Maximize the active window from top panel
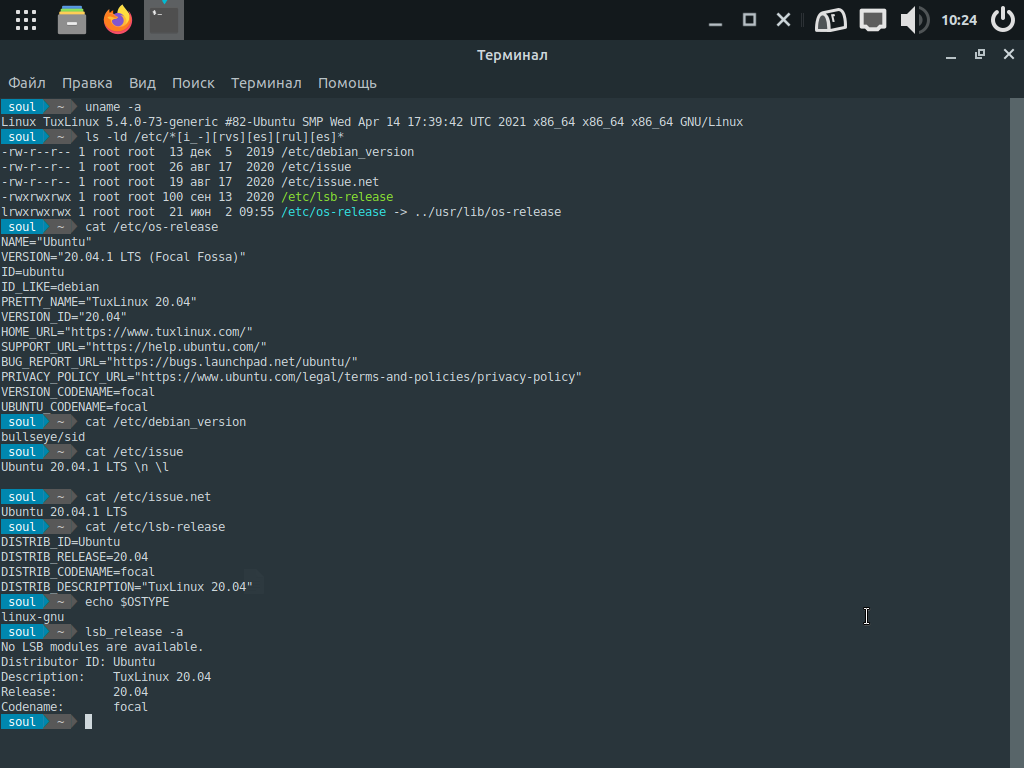The height and width of the screenshot is (768, 1024). point(750,20)
